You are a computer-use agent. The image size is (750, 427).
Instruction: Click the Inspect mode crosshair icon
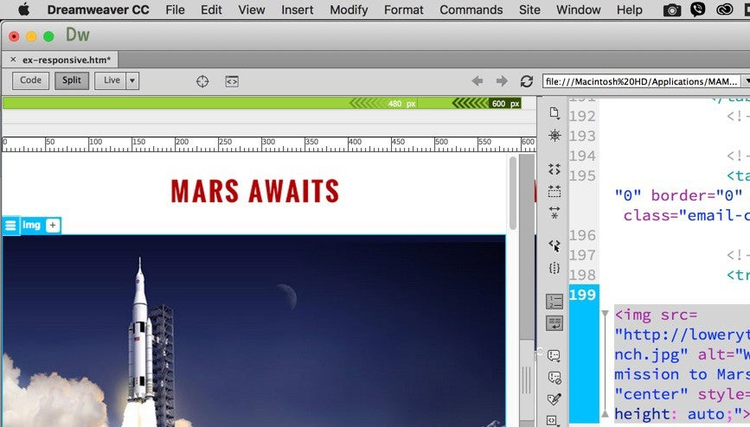pos(202,81)
